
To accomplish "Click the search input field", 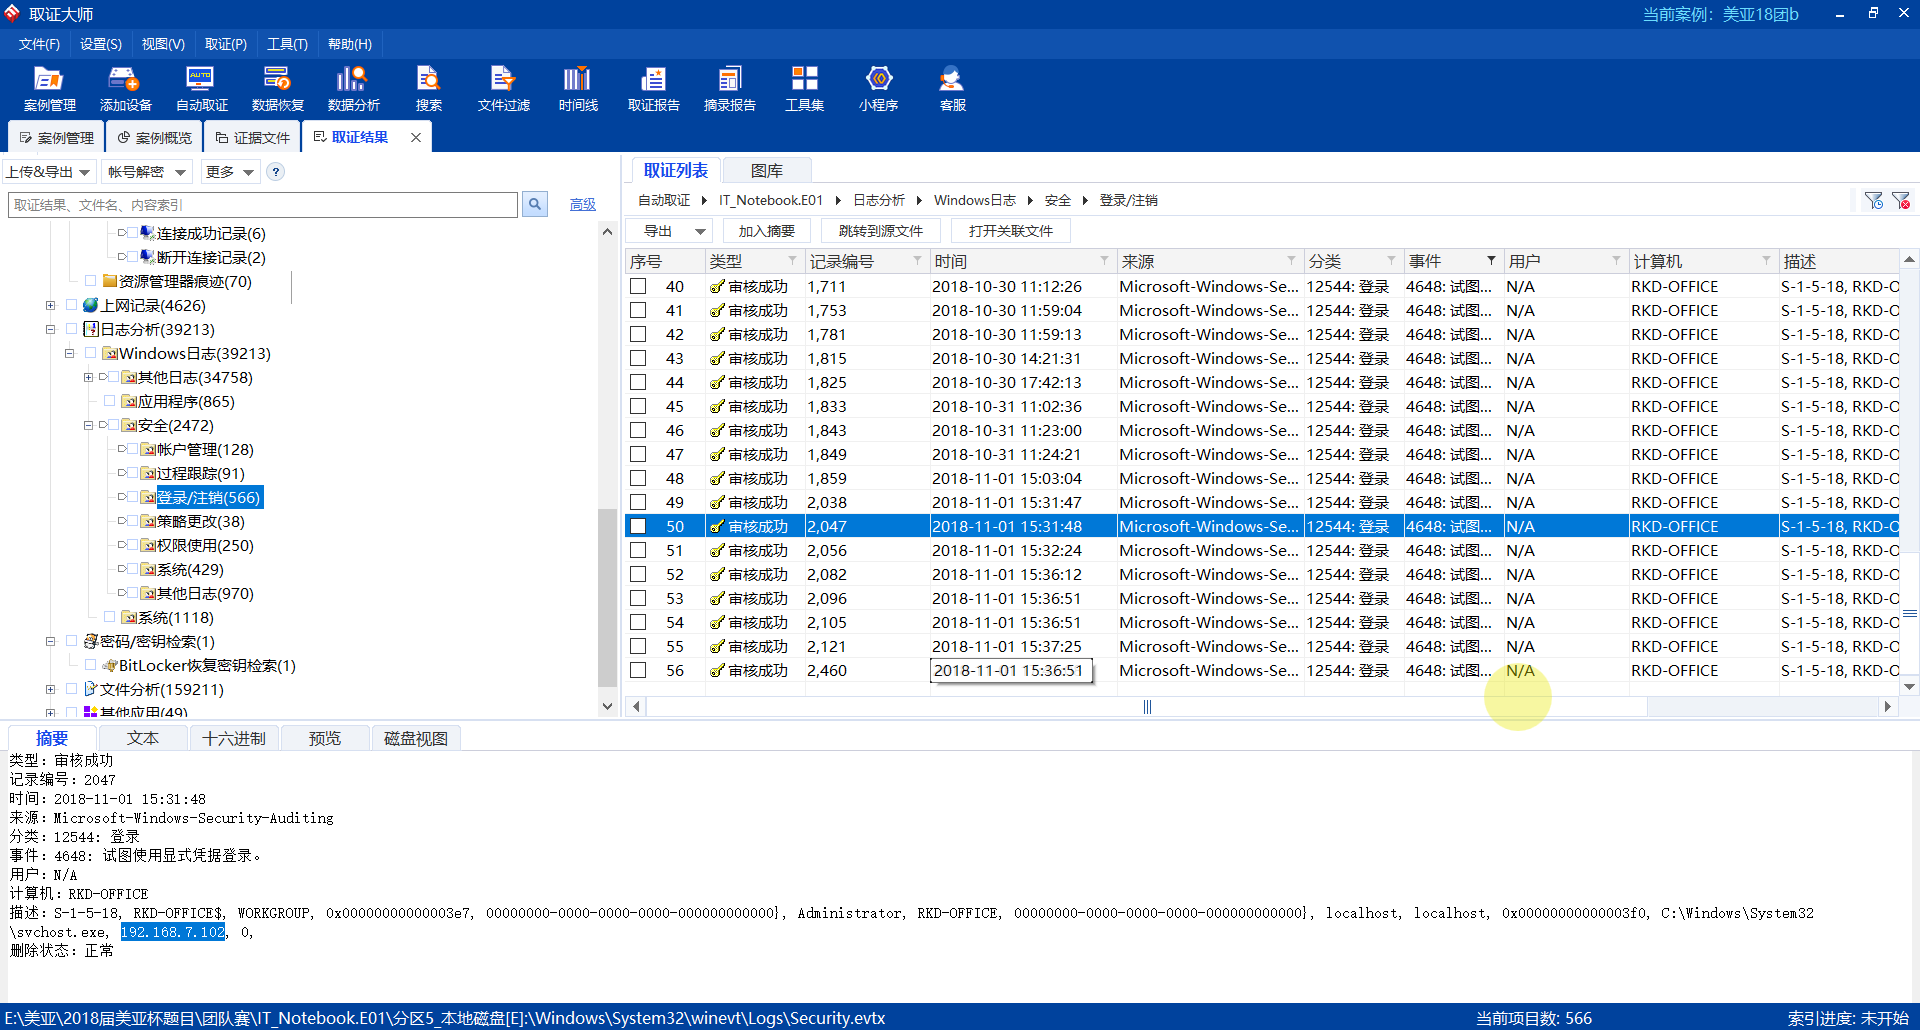I will (263, 204).
